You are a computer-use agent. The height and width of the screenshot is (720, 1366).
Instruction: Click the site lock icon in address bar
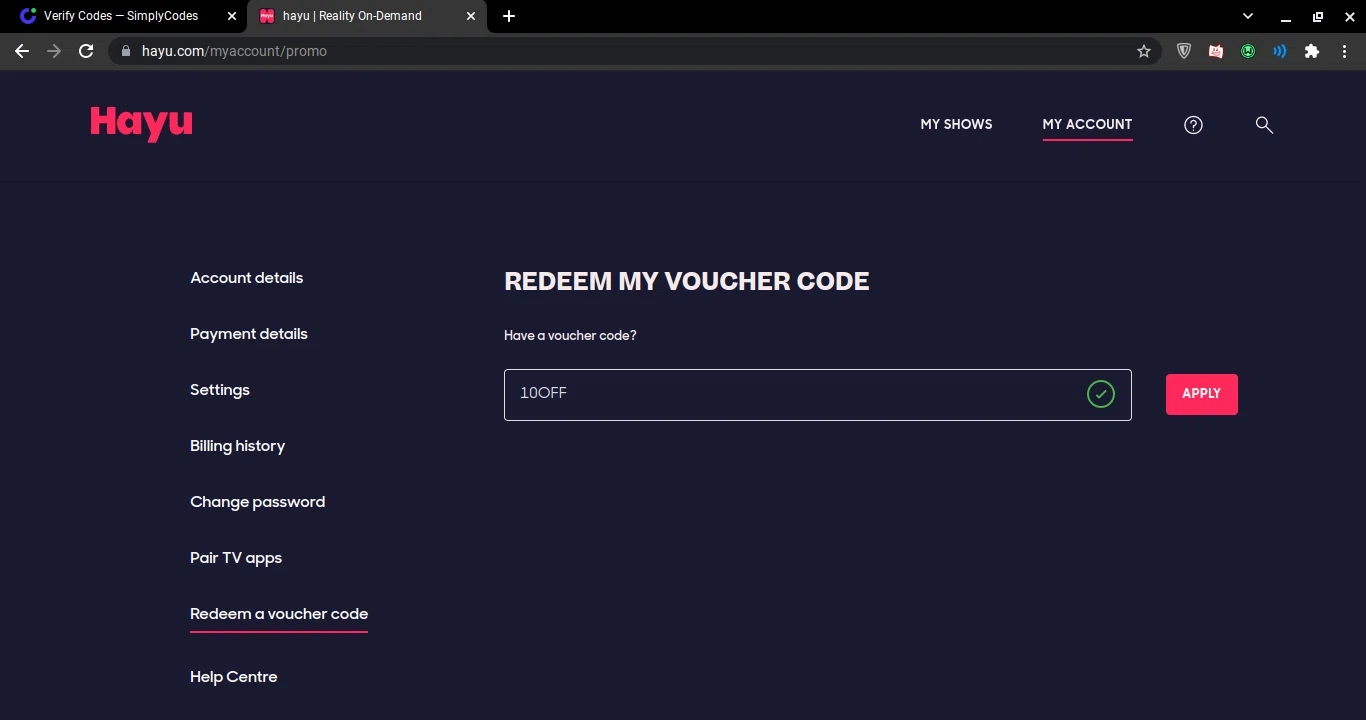[x=126, y=51]
